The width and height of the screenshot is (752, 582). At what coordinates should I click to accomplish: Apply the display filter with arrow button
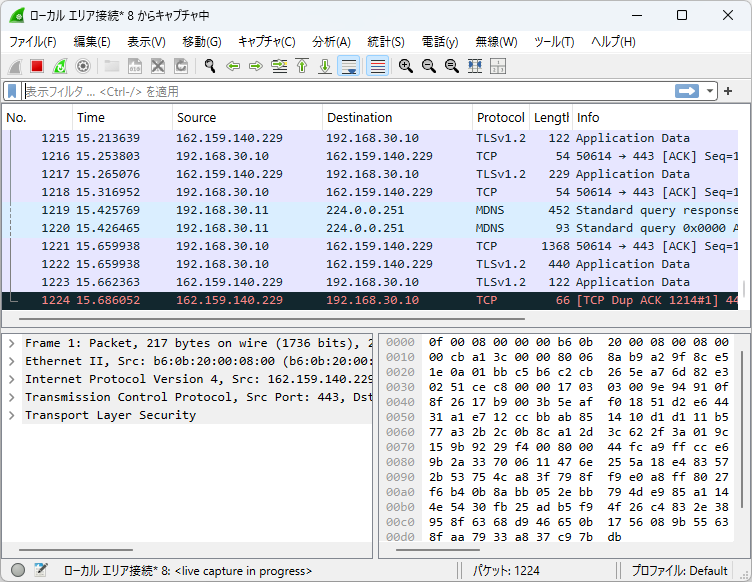coord(687,91)
